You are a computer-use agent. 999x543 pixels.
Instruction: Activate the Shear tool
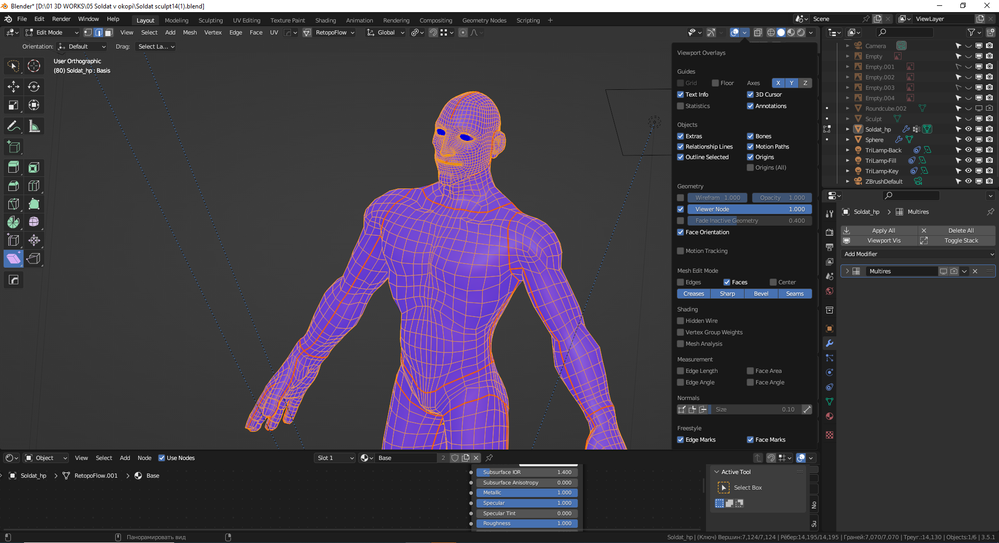[x=13, y=259]
